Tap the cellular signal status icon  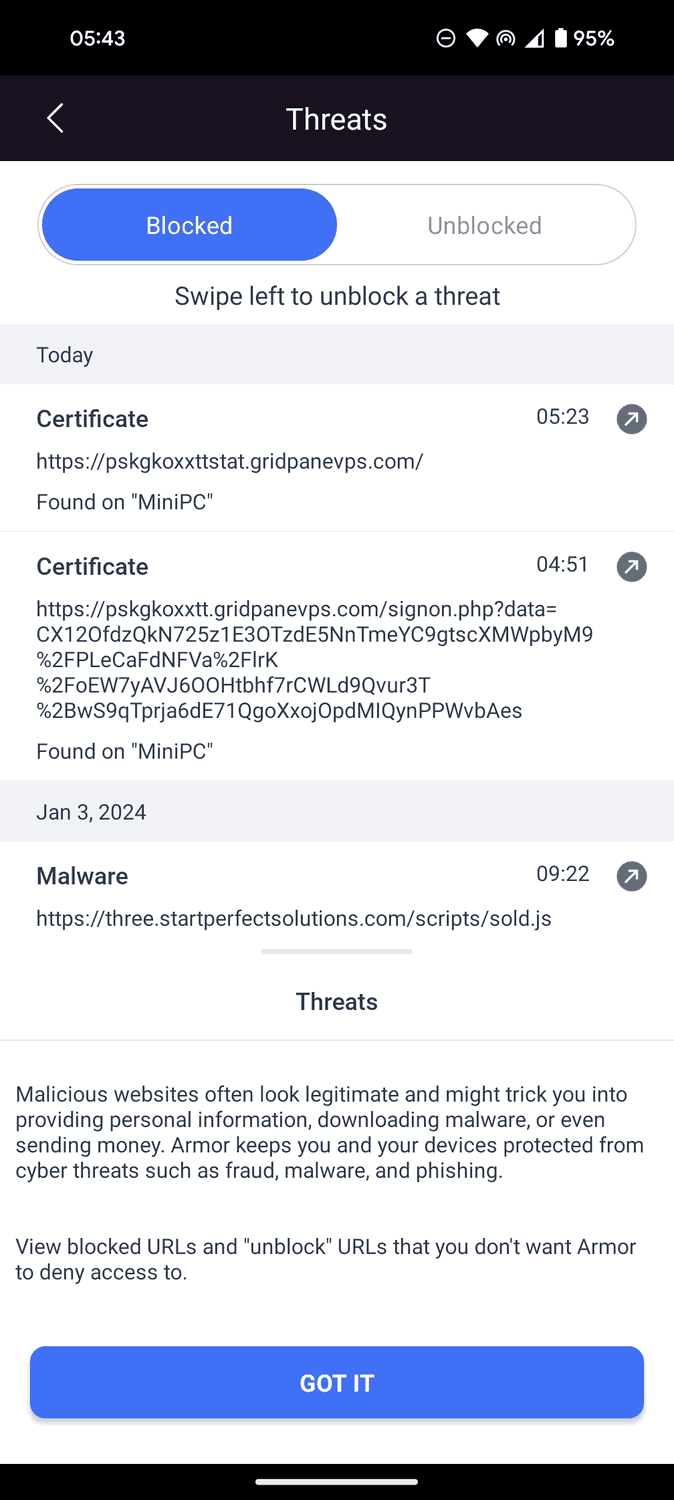(x=535, y=39)
